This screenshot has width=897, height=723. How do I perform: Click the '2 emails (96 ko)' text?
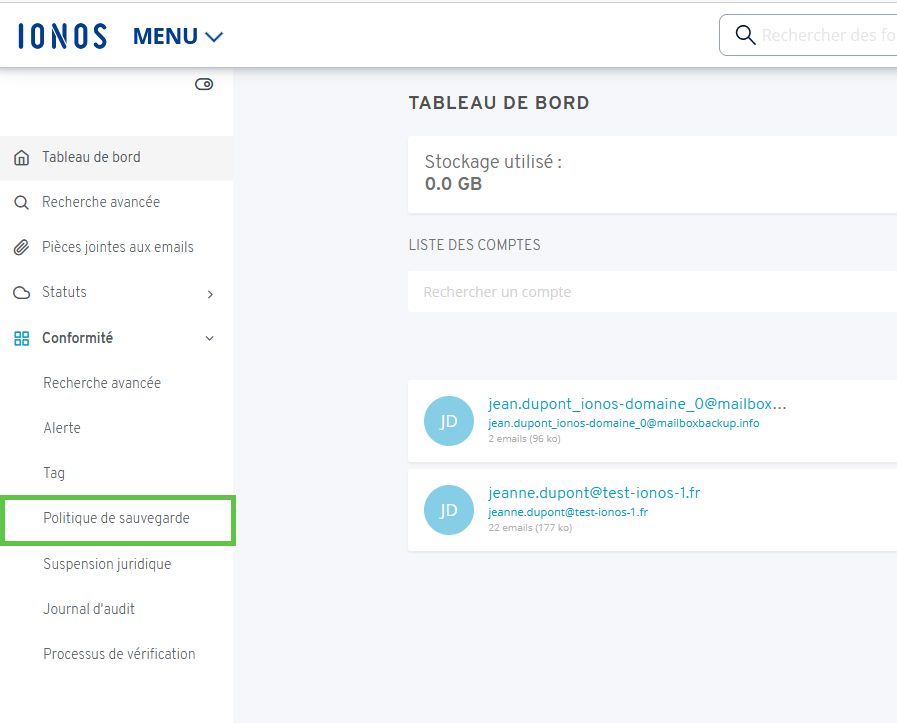click(524, 439)
